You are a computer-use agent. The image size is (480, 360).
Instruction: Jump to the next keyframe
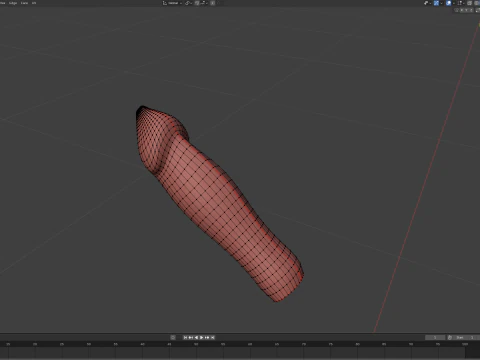click(x=207, y=337)
